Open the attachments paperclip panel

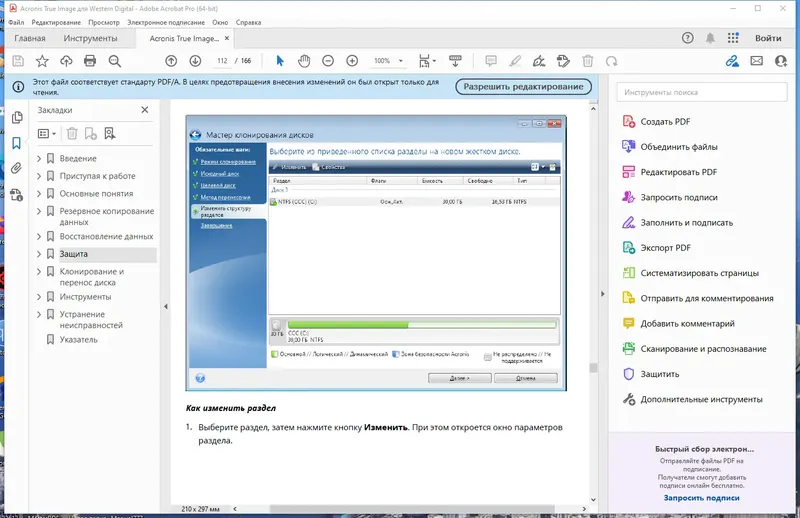tap(16, 168)
